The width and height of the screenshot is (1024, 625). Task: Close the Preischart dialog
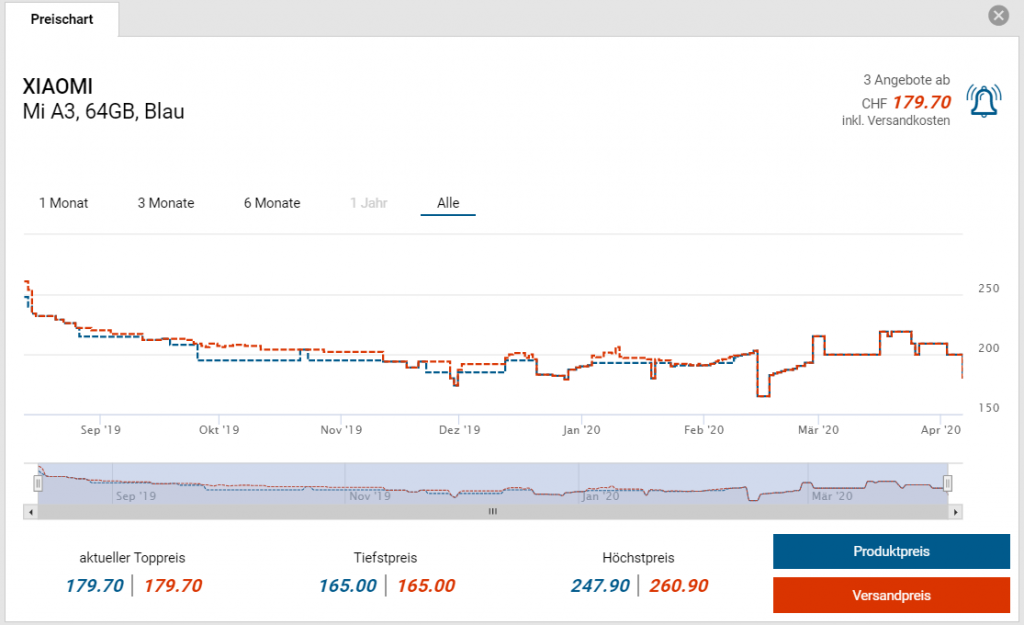click(997, 16)
